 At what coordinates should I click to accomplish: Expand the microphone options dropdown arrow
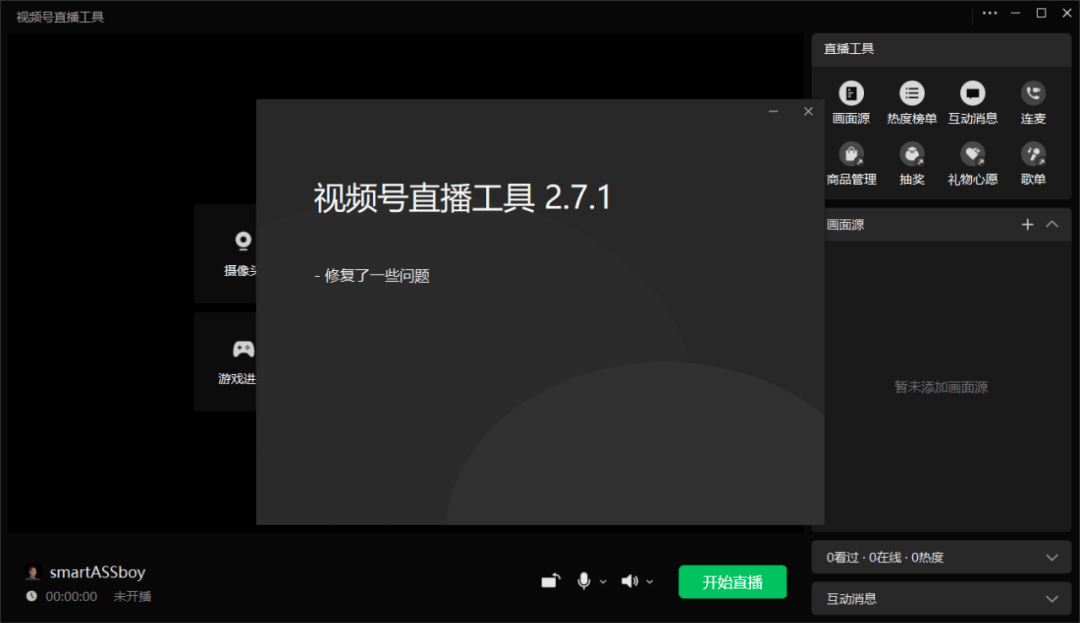tap(603, 582)
